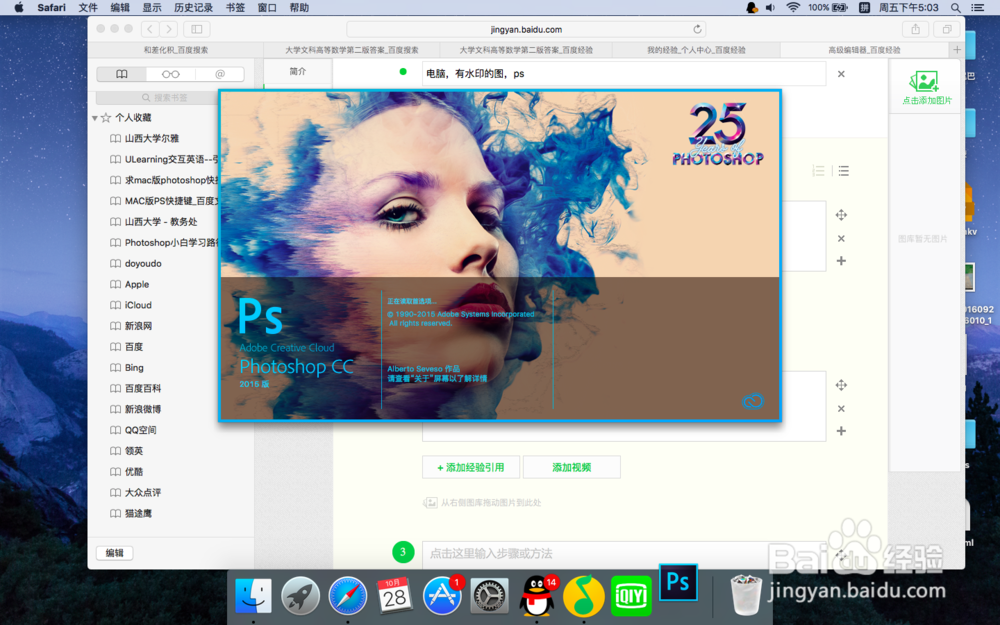Open Spotlight search in the menu bar
Viewport: 1000px width, 625px height.
pos(955,8)
